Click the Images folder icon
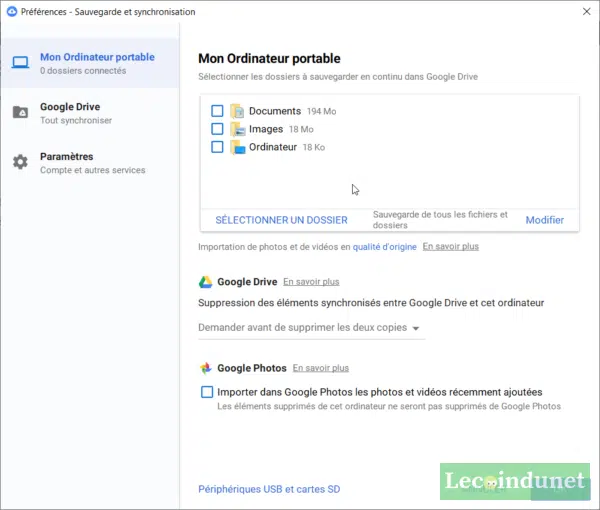The image size is (600, 510). [237, 129]
